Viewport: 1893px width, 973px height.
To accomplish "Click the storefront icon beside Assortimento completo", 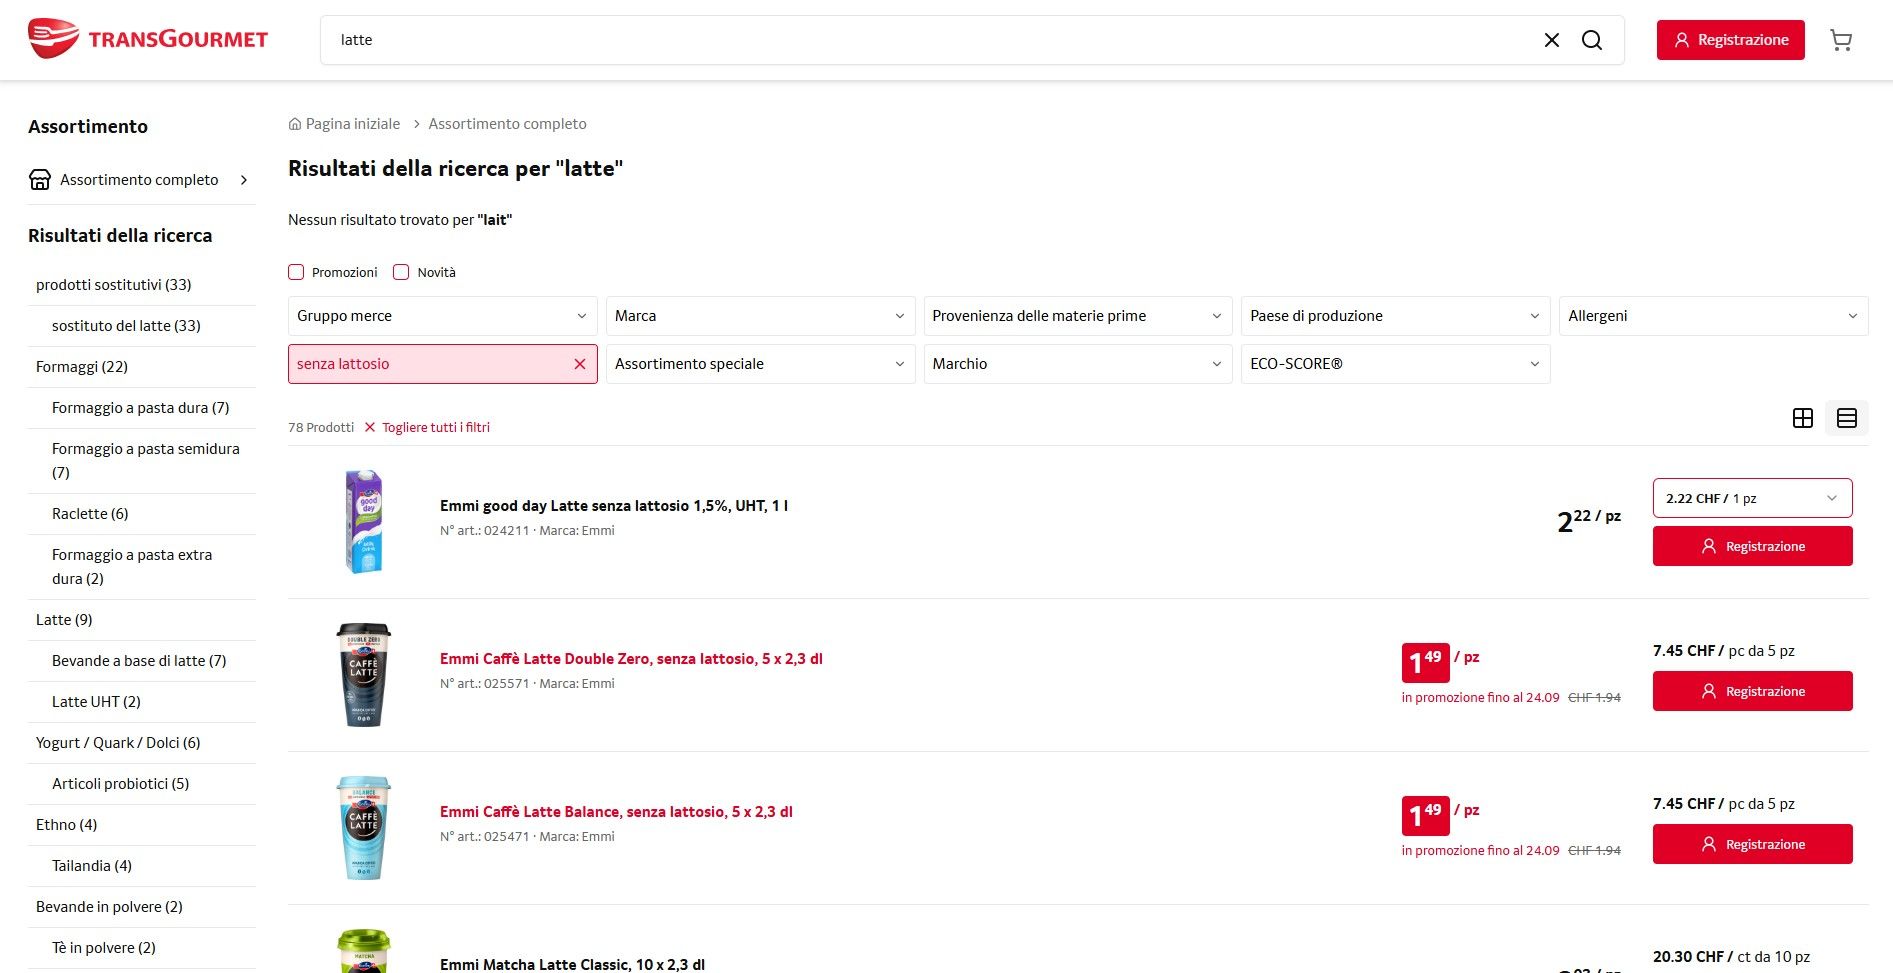I will point(40,180).
